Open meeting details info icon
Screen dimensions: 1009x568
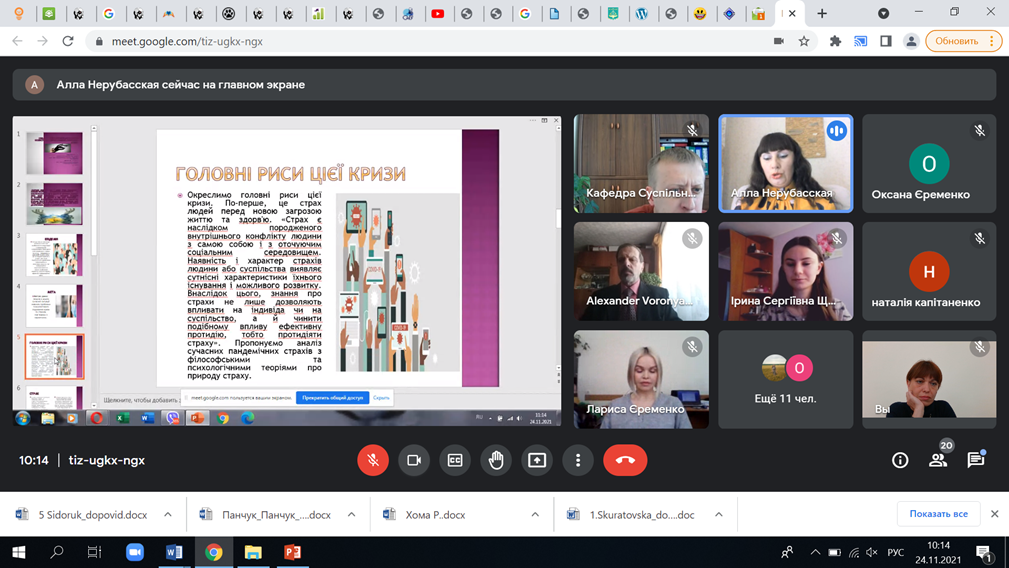coord(900,460)
